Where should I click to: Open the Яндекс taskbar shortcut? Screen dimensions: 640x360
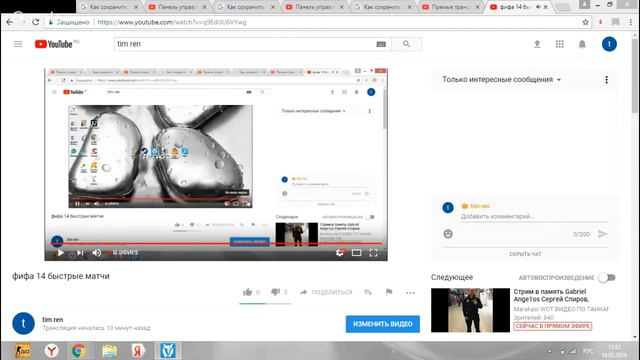pyautogui.click(x=138, y=351)
